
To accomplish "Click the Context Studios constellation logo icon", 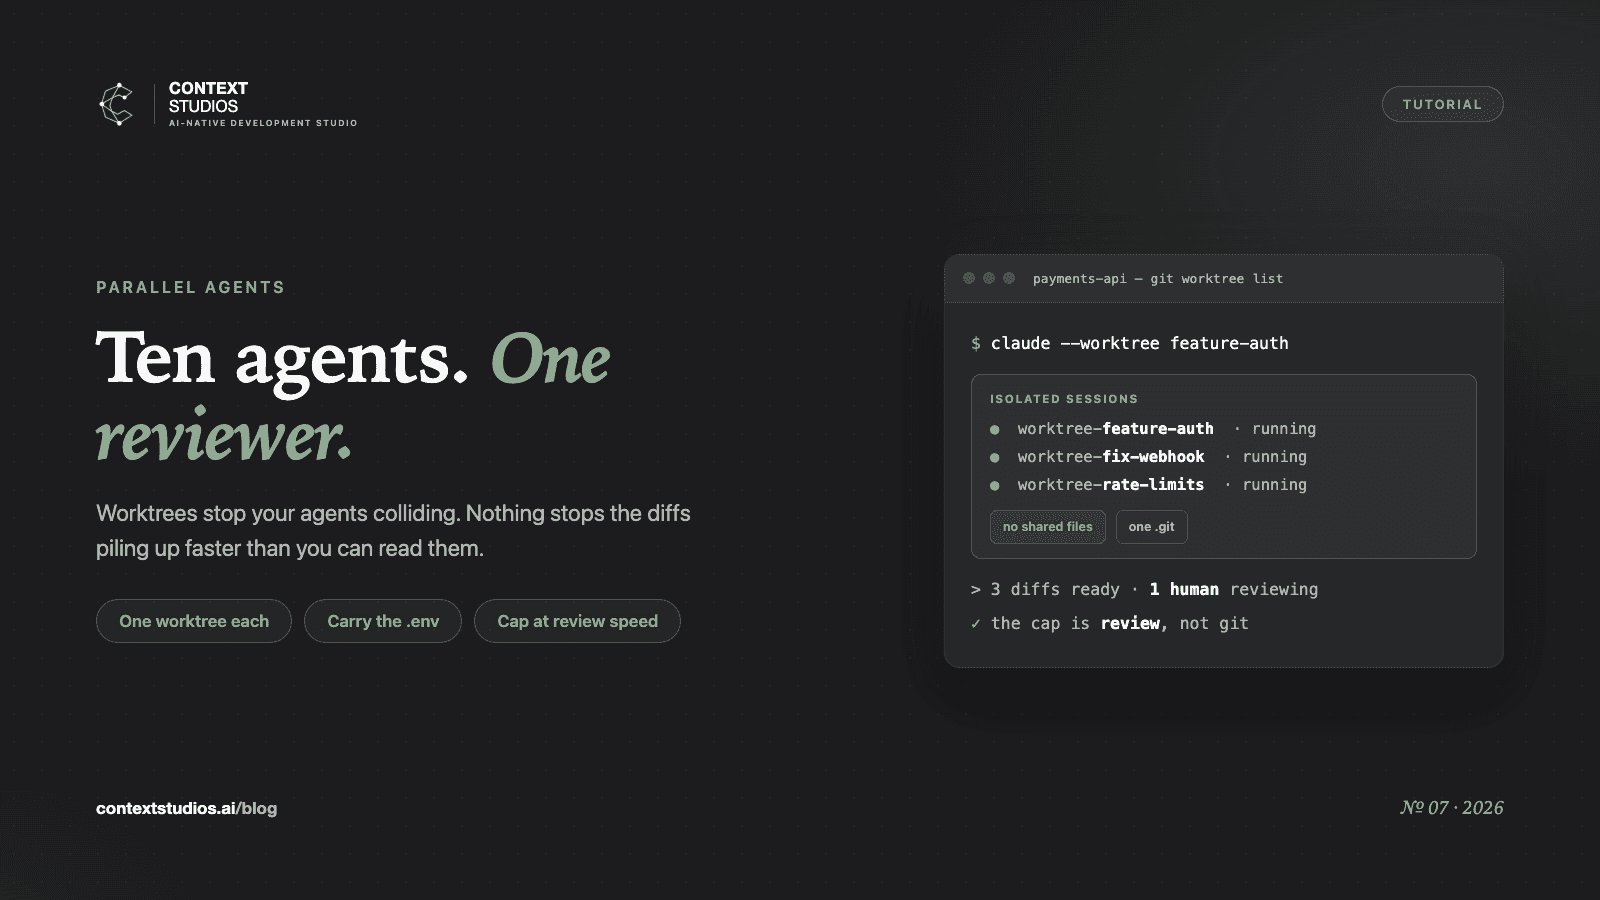I will pyautogui.click(x=116, y=104).
